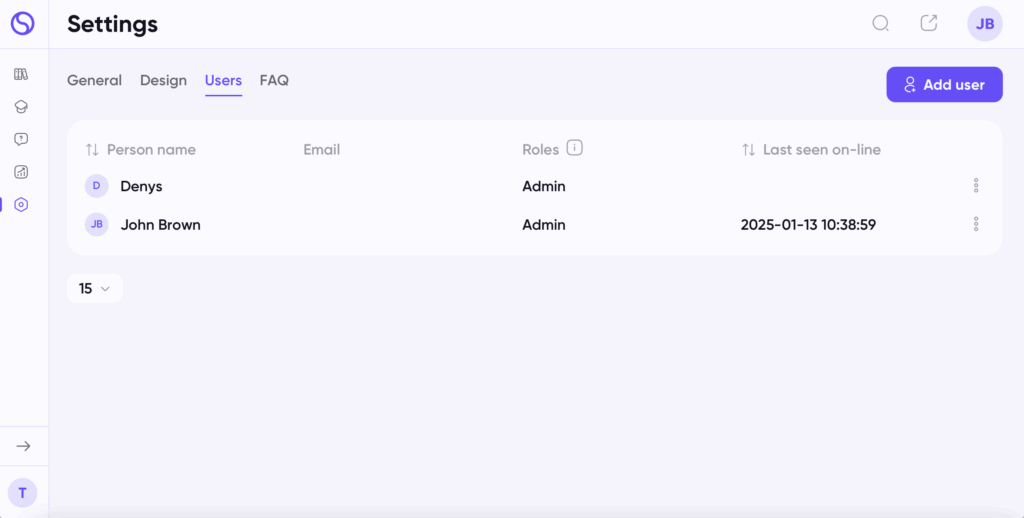The width and height of the screenshot is (1024, 518).
Task: Open the library books sidebar icon
Action: coord(21,74)
